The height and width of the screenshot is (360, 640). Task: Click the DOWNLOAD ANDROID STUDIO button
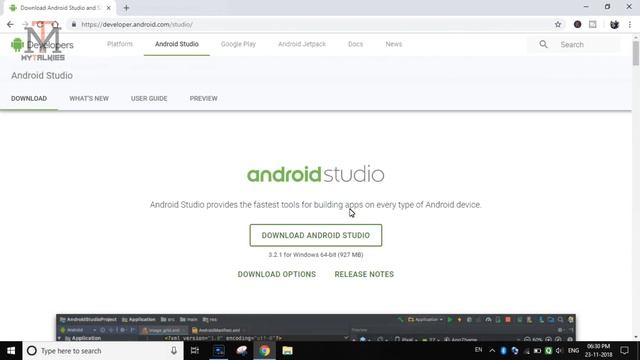(x=316, y=235)
